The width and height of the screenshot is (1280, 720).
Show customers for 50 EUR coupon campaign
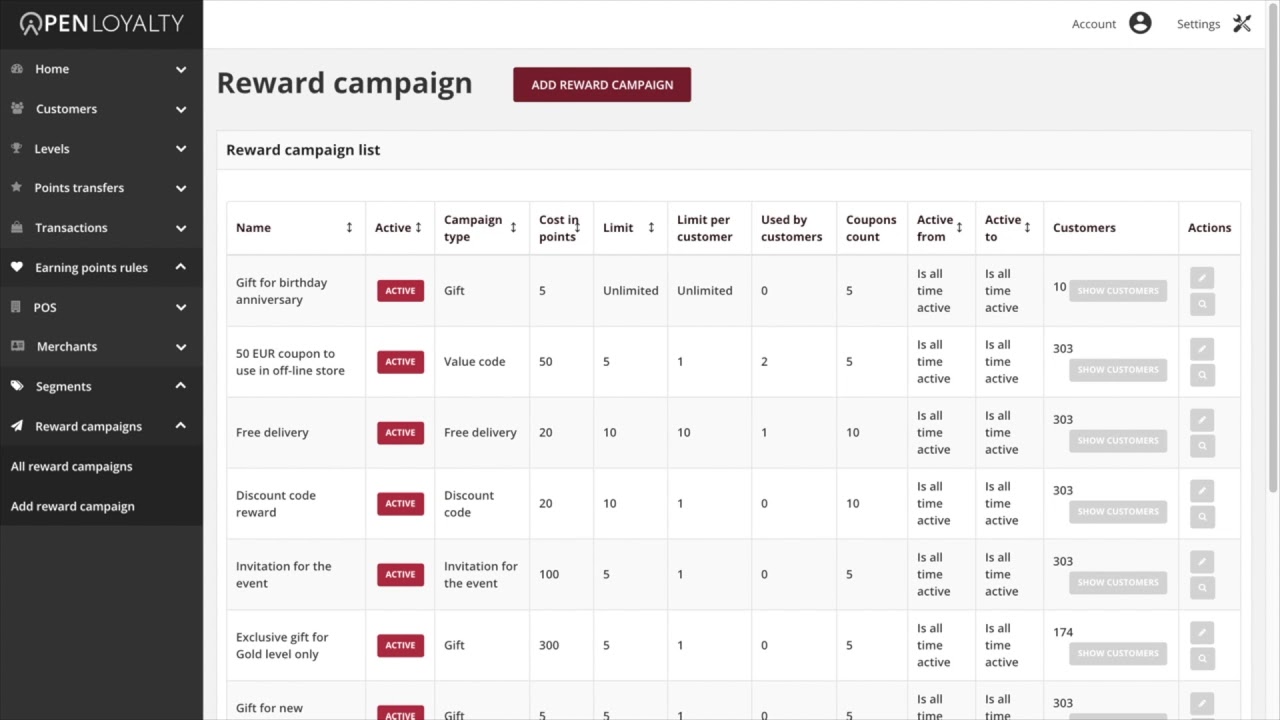coord(1117,370)
